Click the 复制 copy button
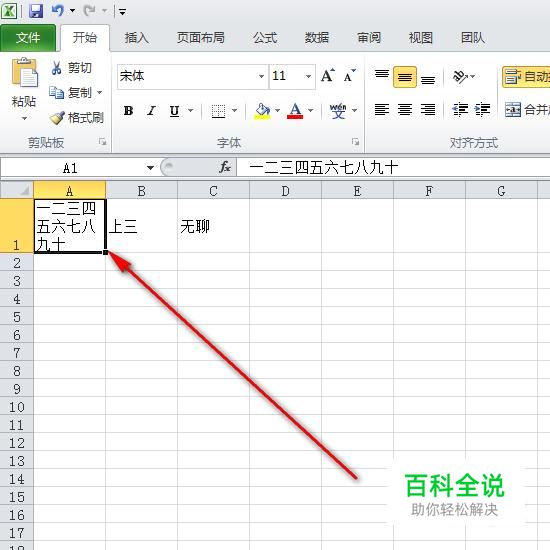 pos(71,93)
